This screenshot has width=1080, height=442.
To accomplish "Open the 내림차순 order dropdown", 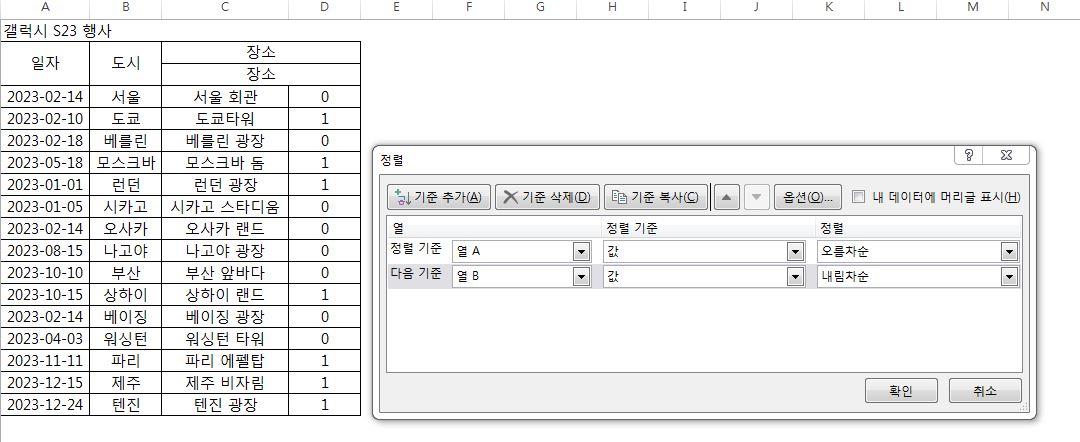I will click(x=1010, y=277).
